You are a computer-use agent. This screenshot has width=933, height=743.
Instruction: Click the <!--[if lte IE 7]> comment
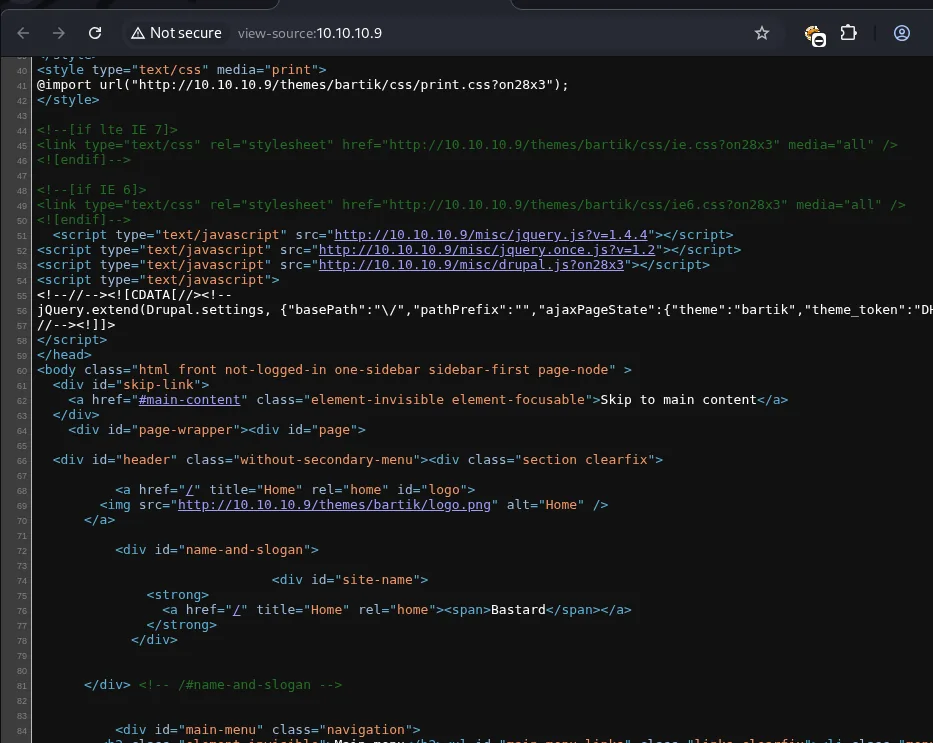[107, 130]
